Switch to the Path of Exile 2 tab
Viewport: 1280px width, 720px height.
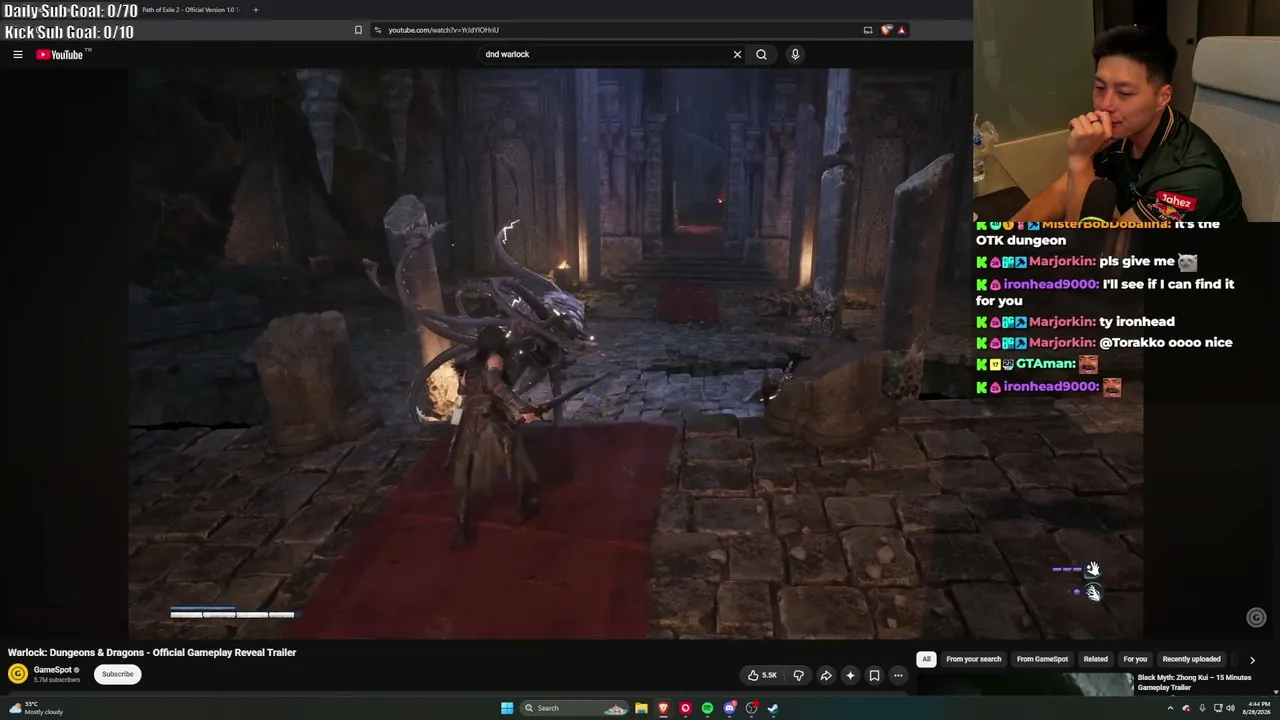click(x=188, y=10)
